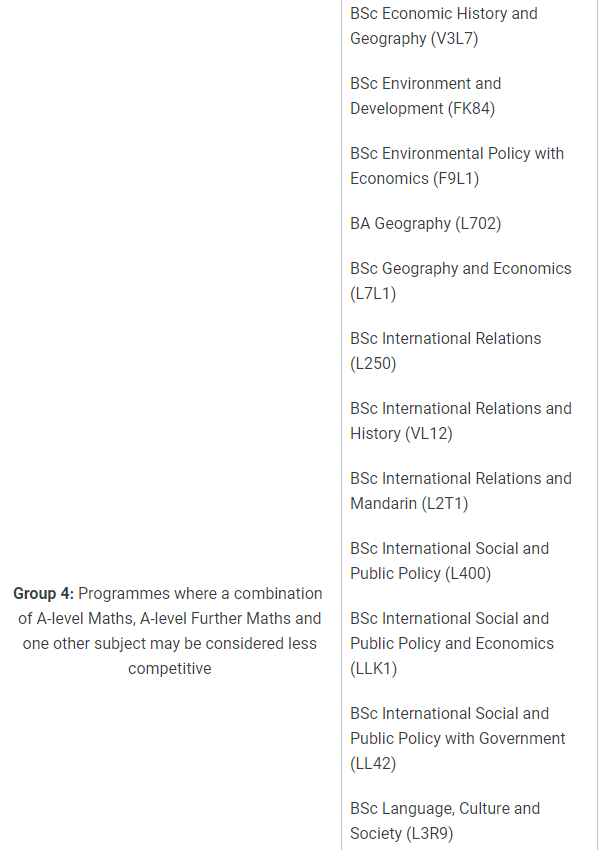The image size is (599, 850).
Task: Click the Group 4 programmes description text
Action: tap(169, 631)
